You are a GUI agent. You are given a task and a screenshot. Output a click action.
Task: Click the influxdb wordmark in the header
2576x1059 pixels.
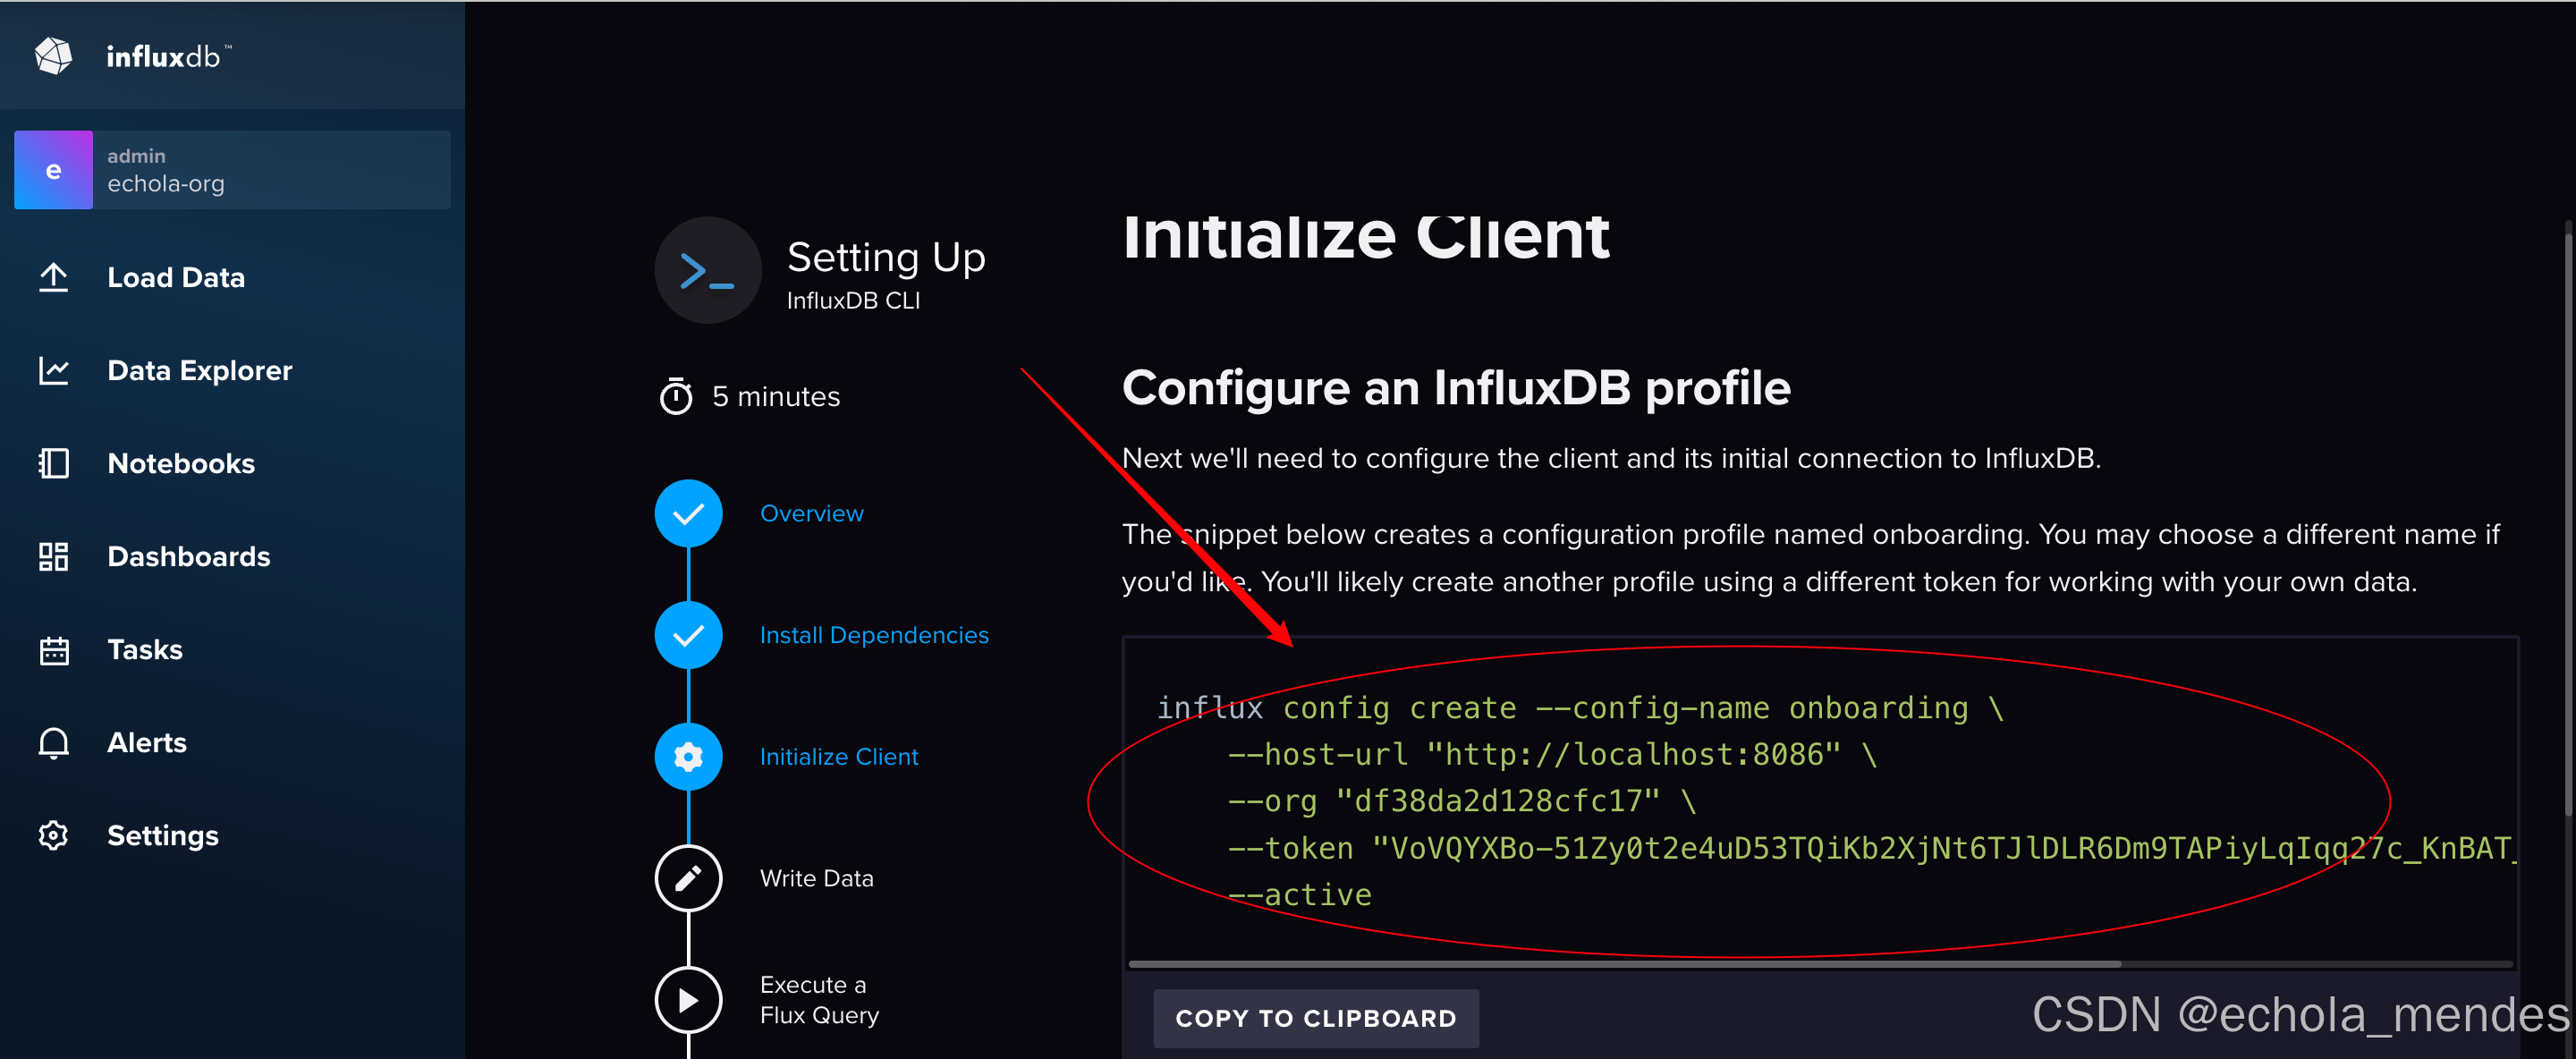[168, 57]
